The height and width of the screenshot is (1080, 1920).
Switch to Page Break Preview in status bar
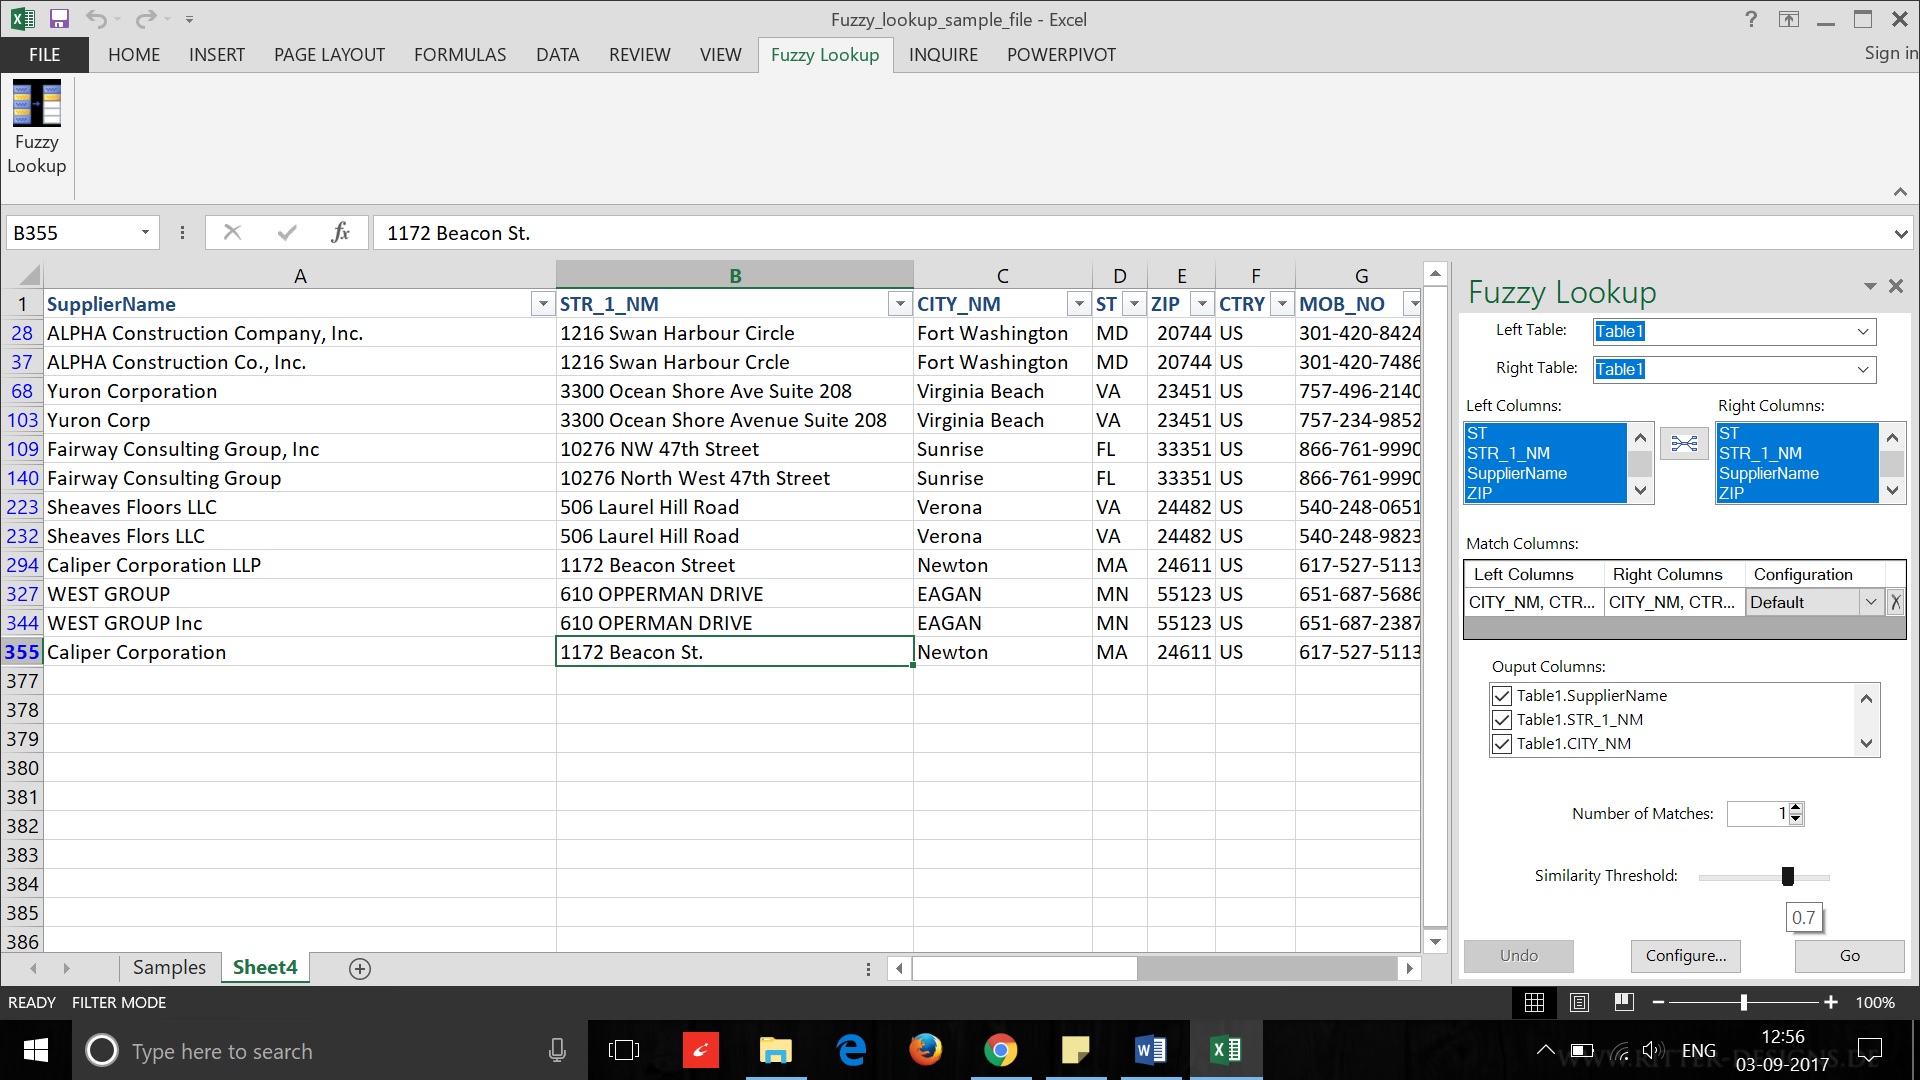1624,1002
